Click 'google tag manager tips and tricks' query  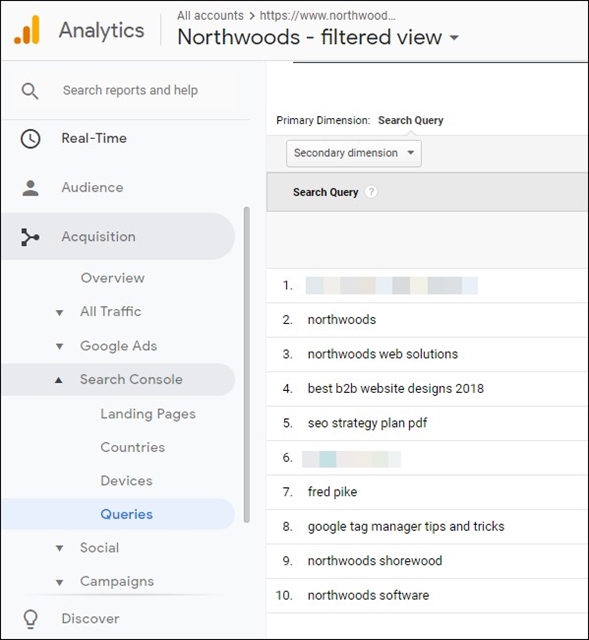[406, 527]
